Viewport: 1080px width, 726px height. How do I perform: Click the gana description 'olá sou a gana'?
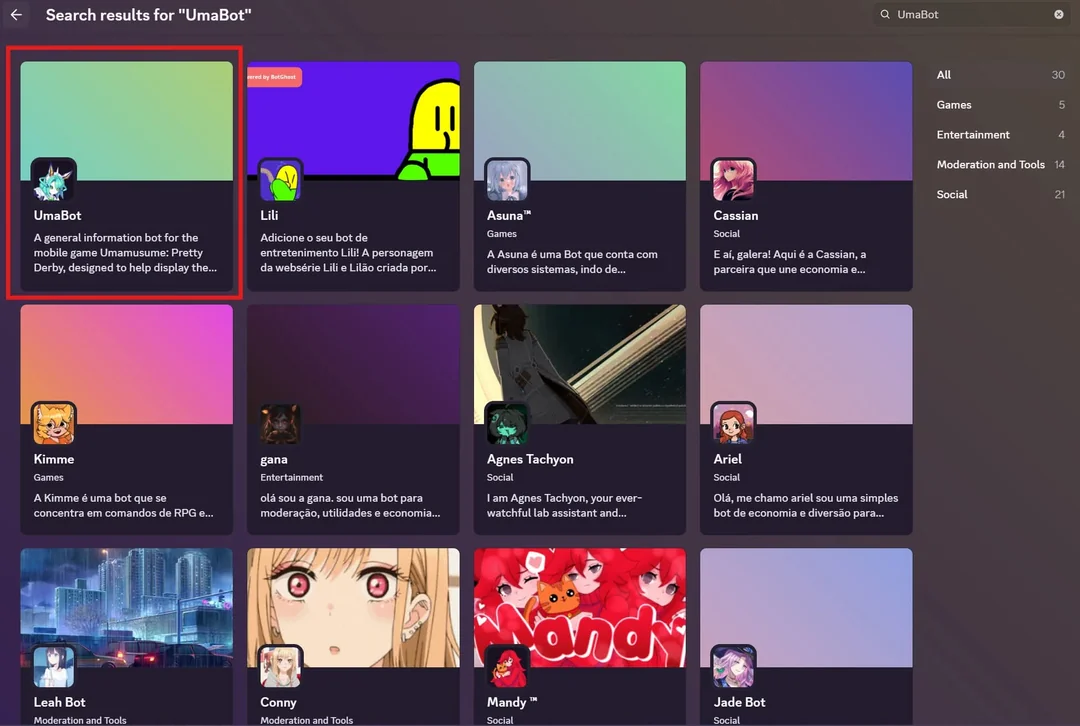click(350, 506)
